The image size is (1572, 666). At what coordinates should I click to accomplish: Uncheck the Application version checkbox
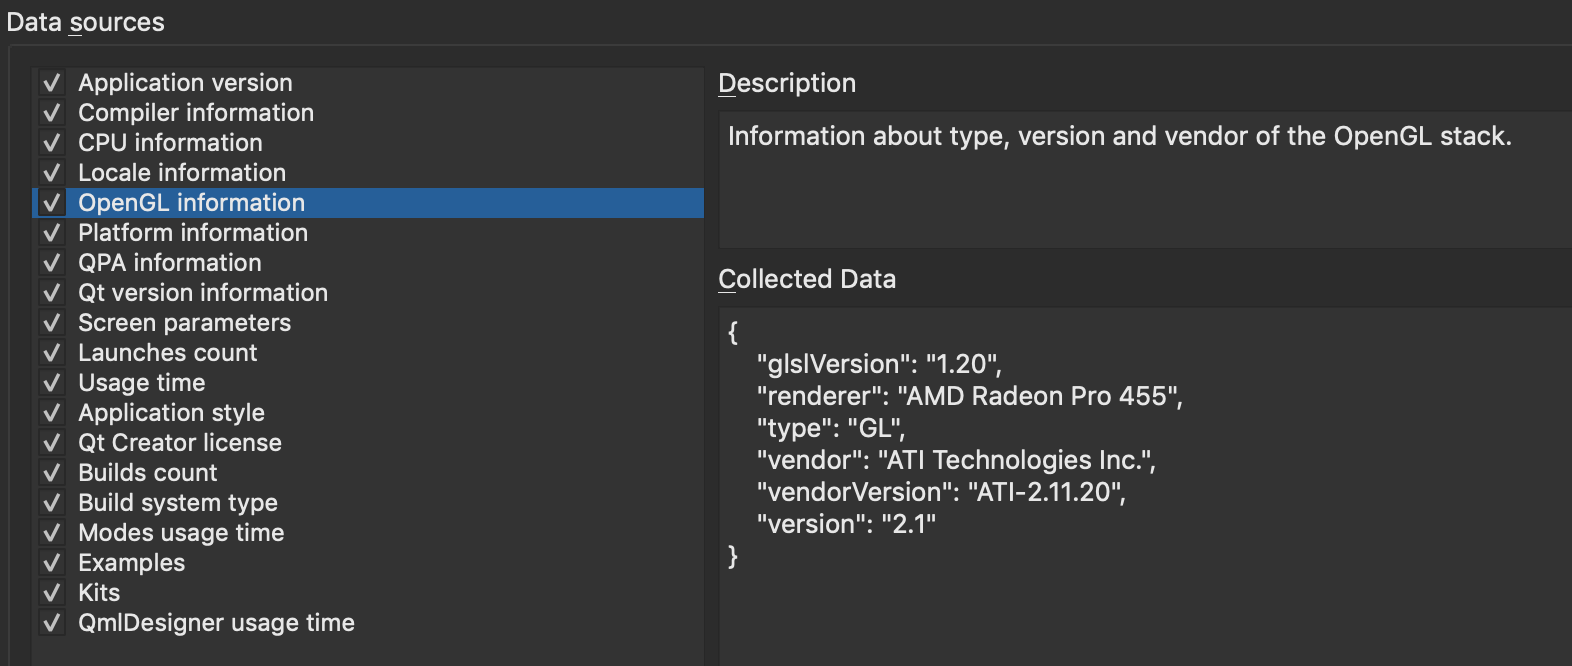(x=52, y=83)
